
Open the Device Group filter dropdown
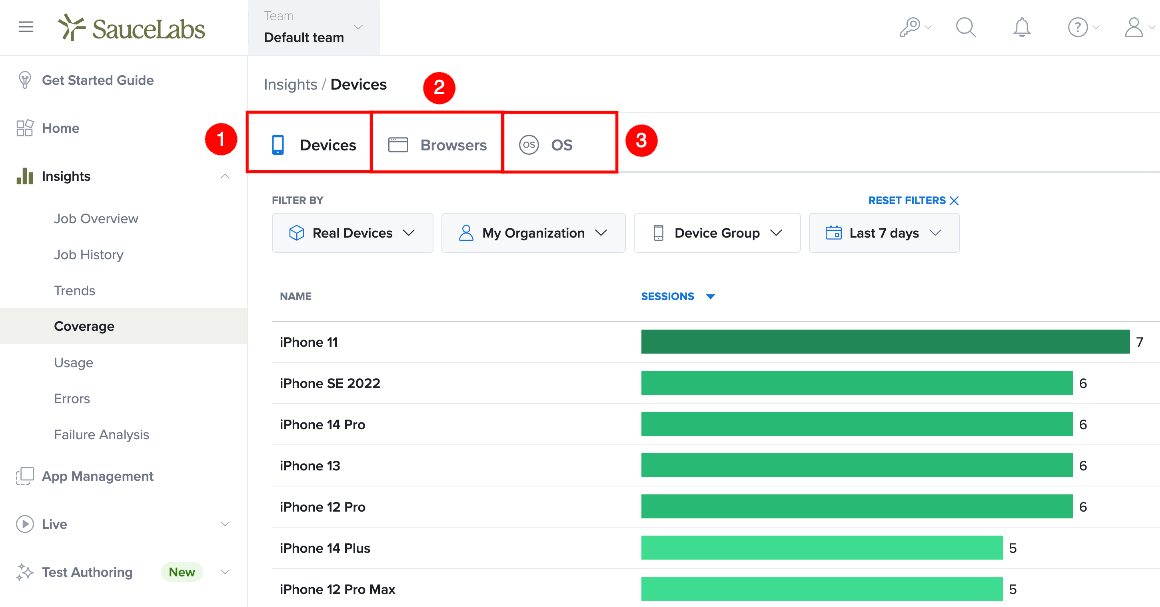pyautogui.click(x=717, y=233)
